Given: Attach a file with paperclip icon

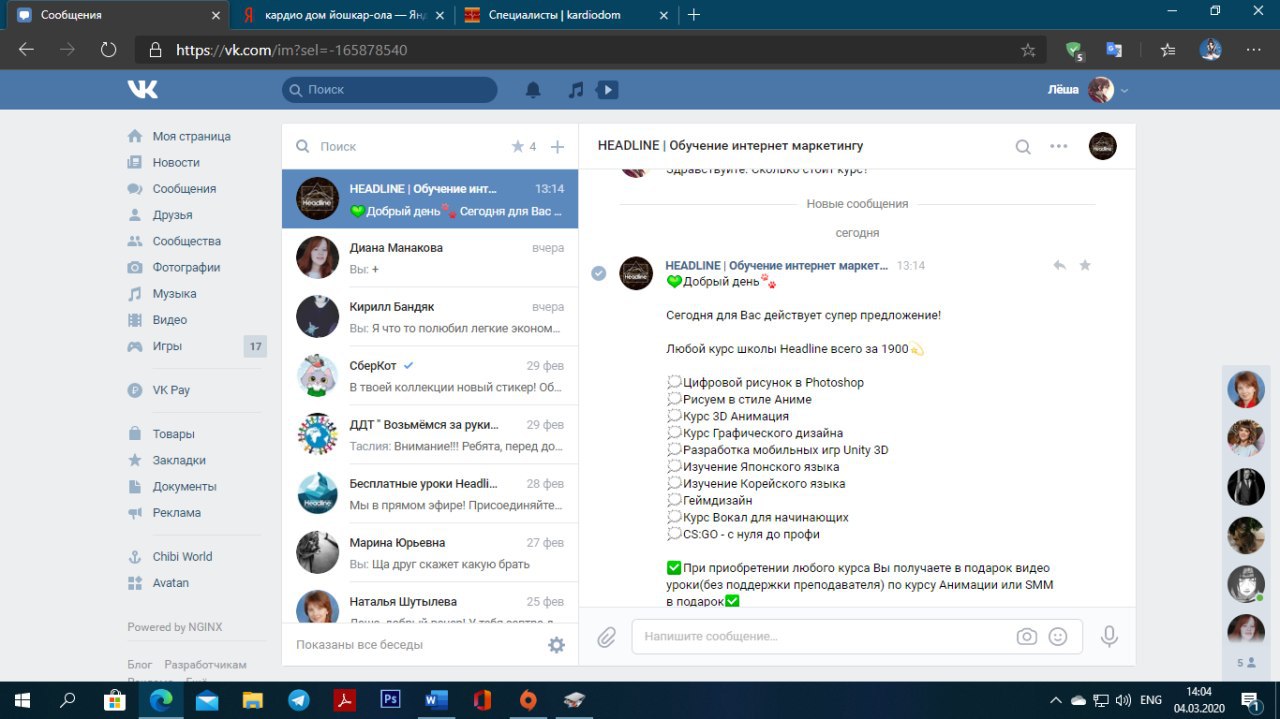Looking at the screenshot, I should (x=606, y=637).
